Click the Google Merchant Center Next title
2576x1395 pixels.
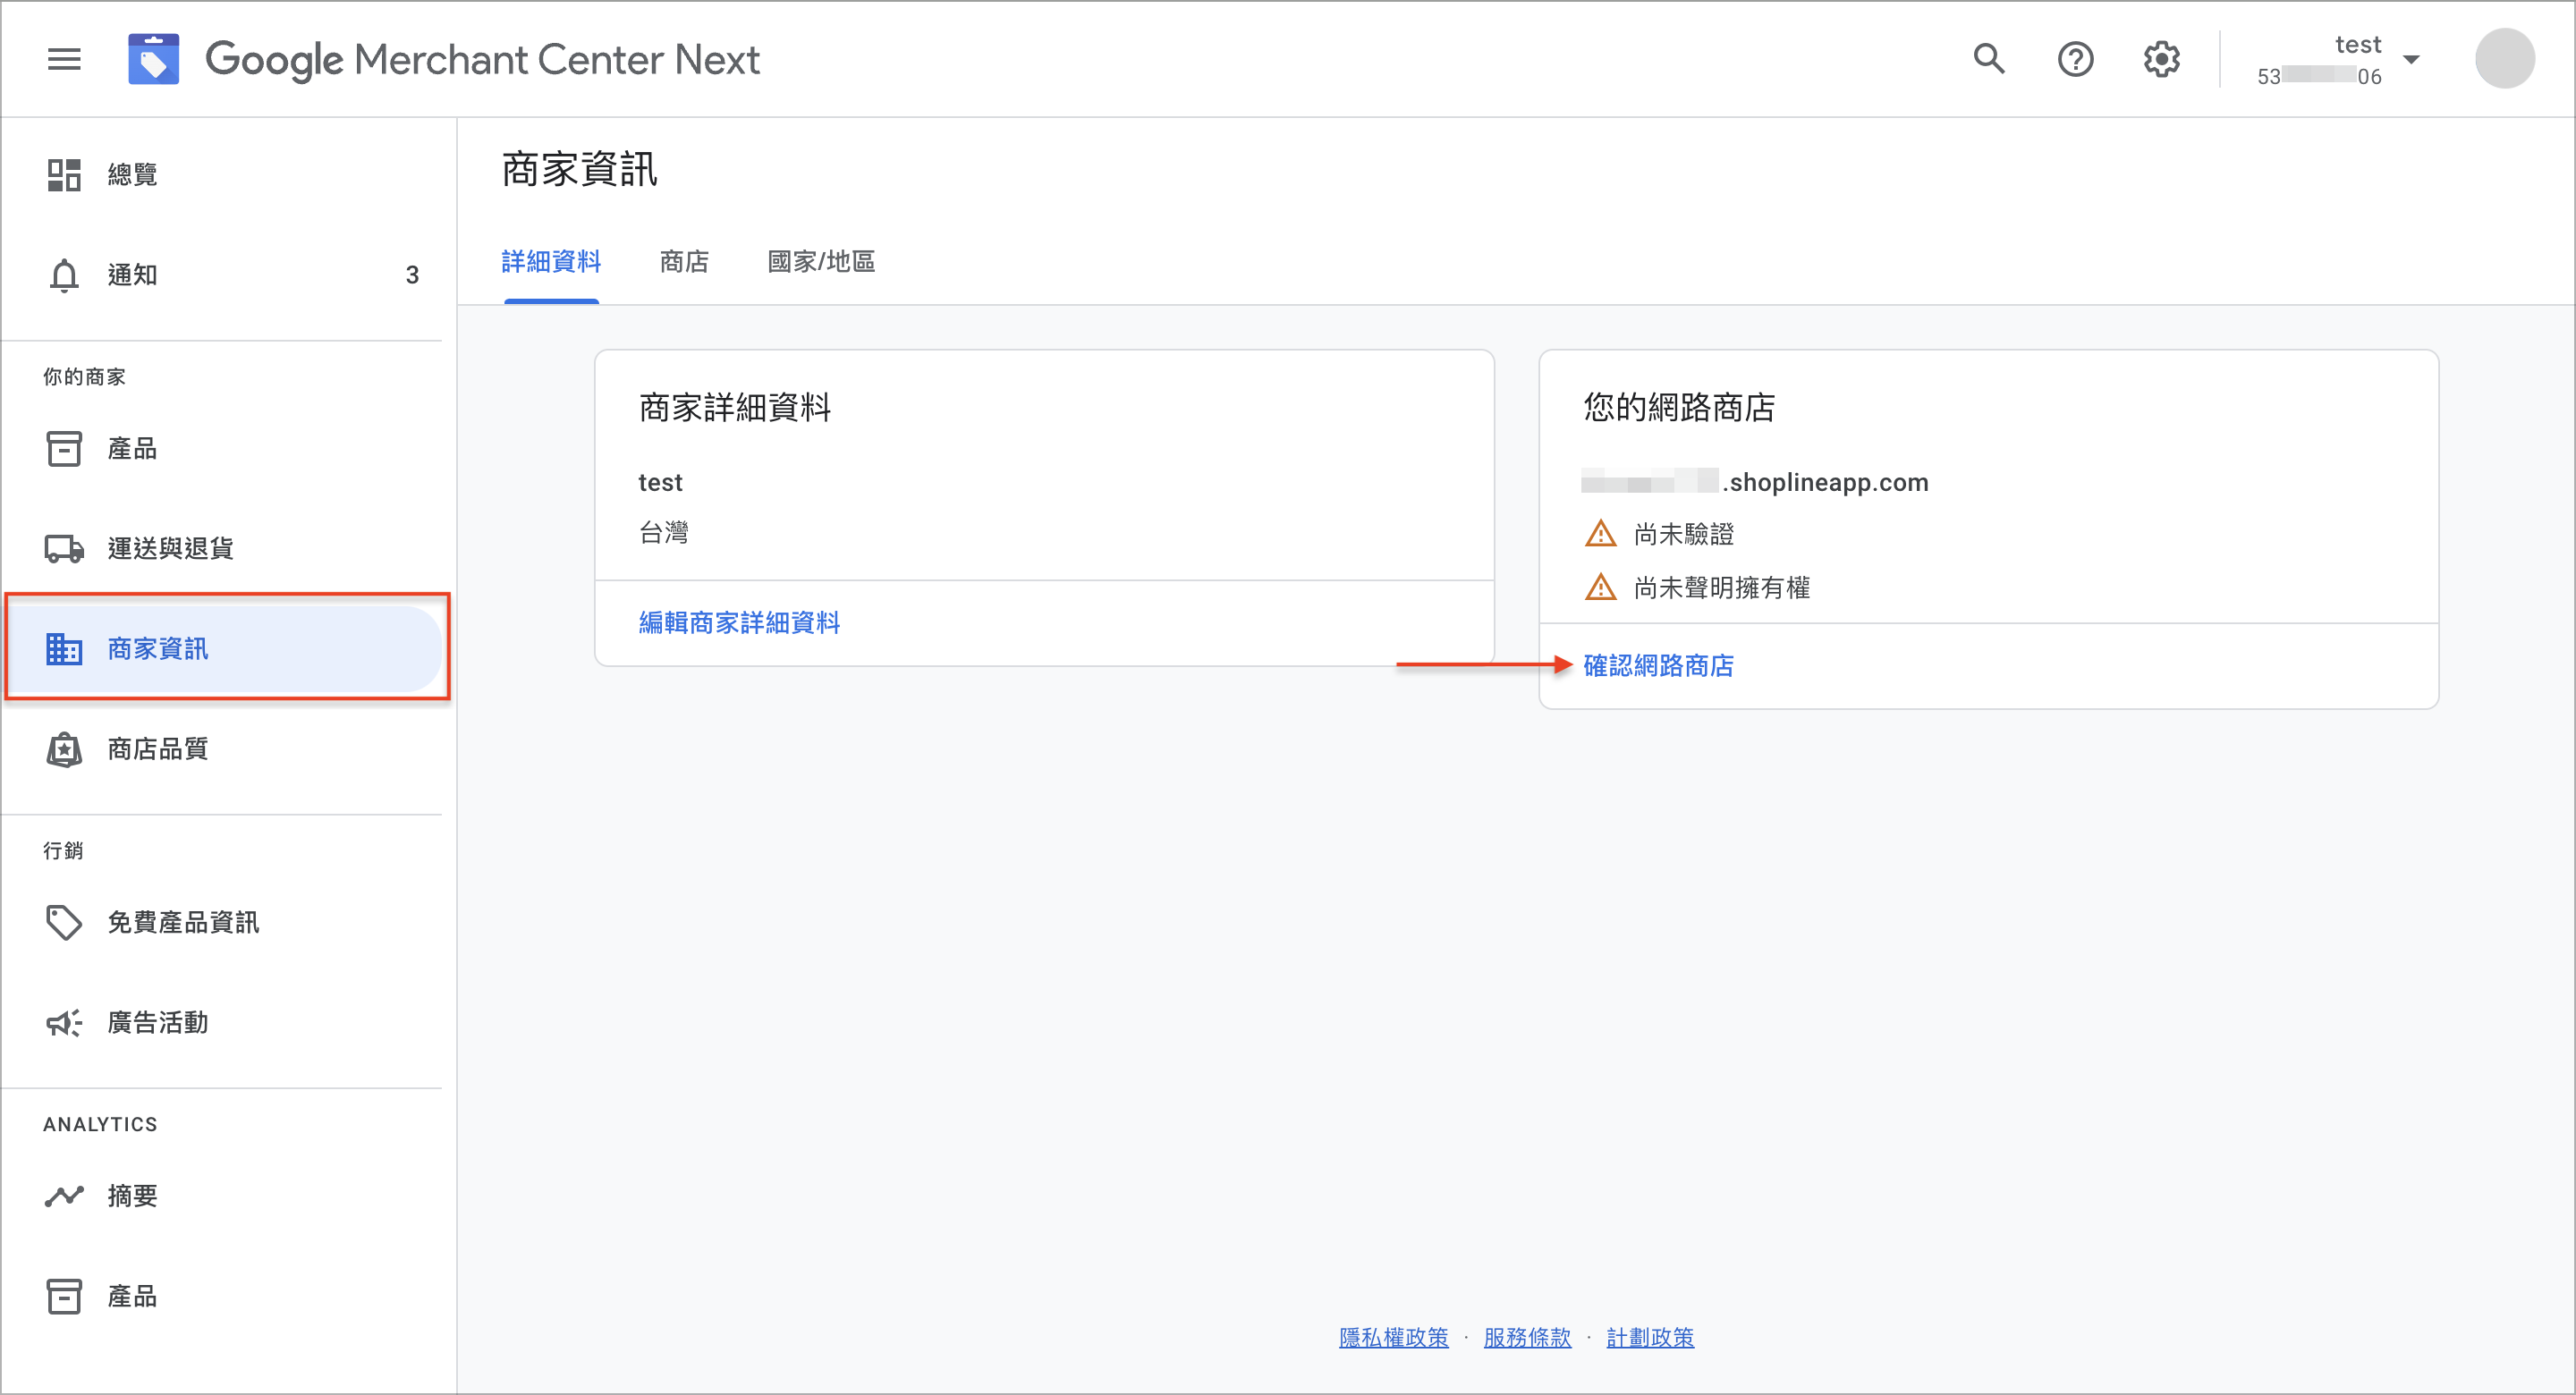(x=482, y=60)
